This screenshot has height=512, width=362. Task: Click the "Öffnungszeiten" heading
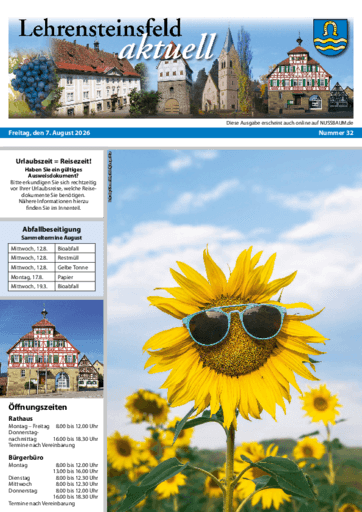[38, 407]
